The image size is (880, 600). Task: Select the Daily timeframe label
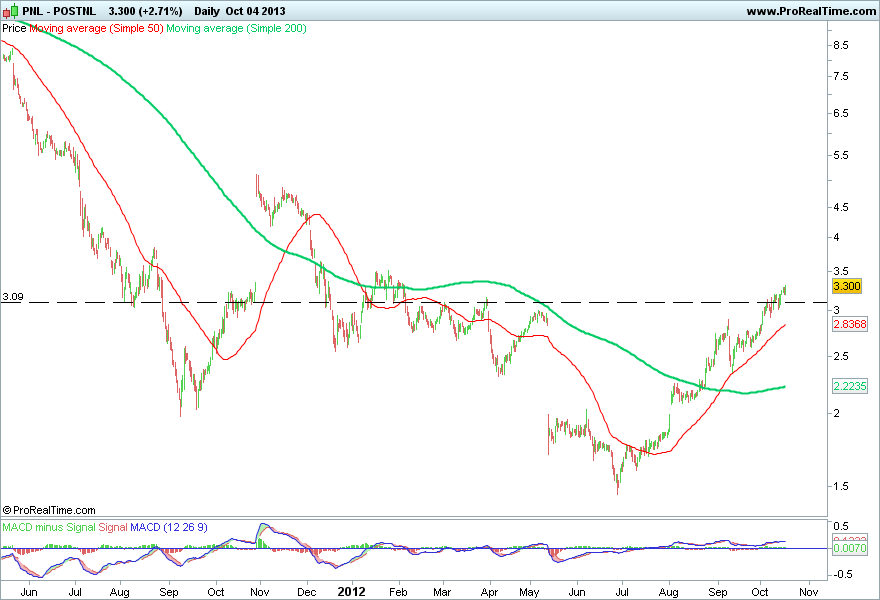tap(207, 11)
